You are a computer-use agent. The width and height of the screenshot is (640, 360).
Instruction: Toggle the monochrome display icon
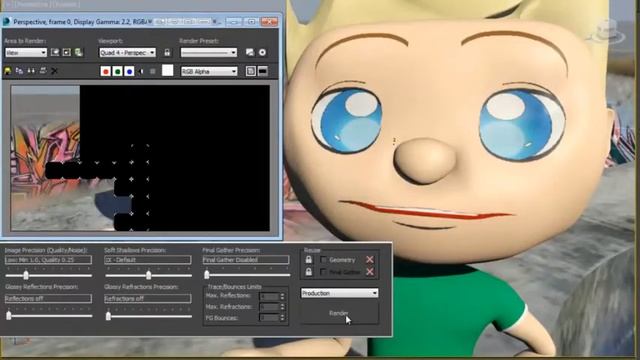point(153,71)
